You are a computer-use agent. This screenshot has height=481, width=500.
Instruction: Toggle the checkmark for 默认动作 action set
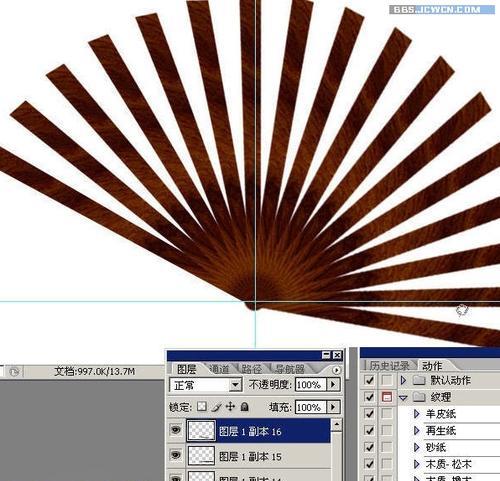pyautogui.click(x=369, y=380)
